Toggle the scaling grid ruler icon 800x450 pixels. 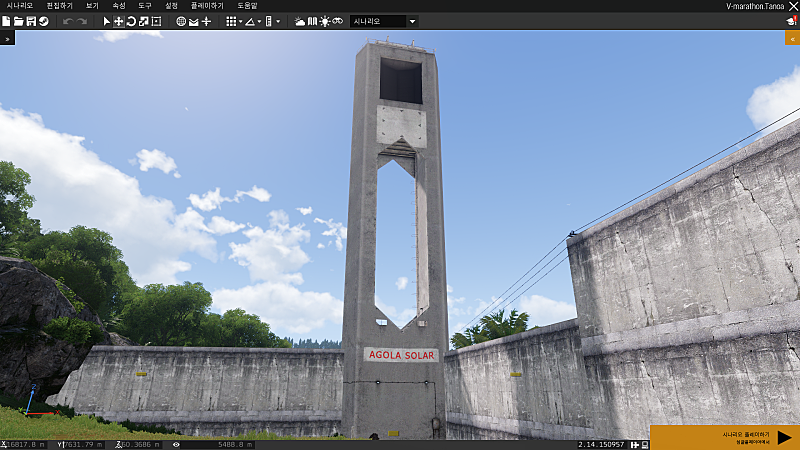click(269, 21)
